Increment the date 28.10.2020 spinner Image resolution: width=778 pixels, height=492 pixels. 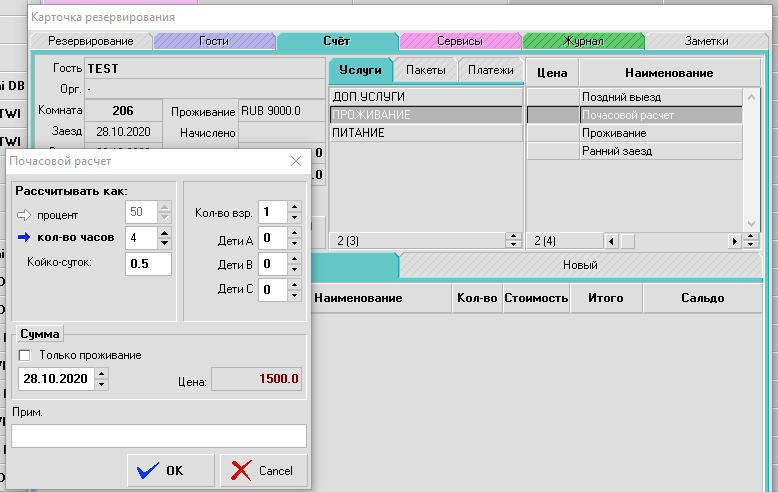pyautogui.click(x=102, y=374)
